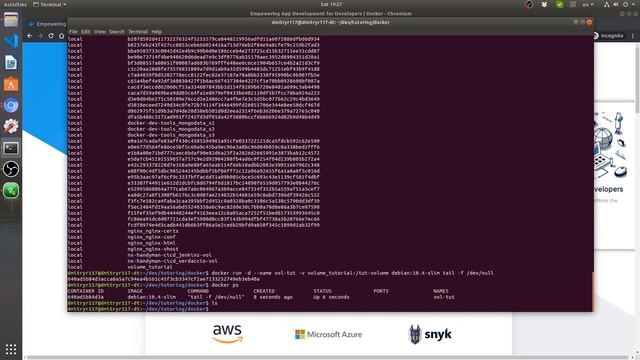
Task: Click the Chromium page vertical scrollbar
Action: (637, 80)
